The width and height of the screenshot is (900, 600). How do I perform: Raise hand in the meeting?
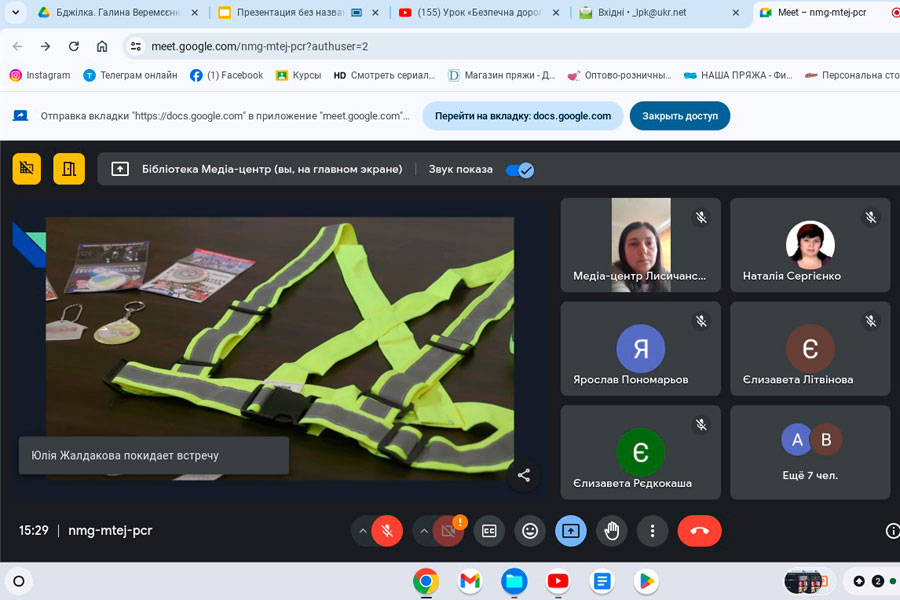pos(612,531)
